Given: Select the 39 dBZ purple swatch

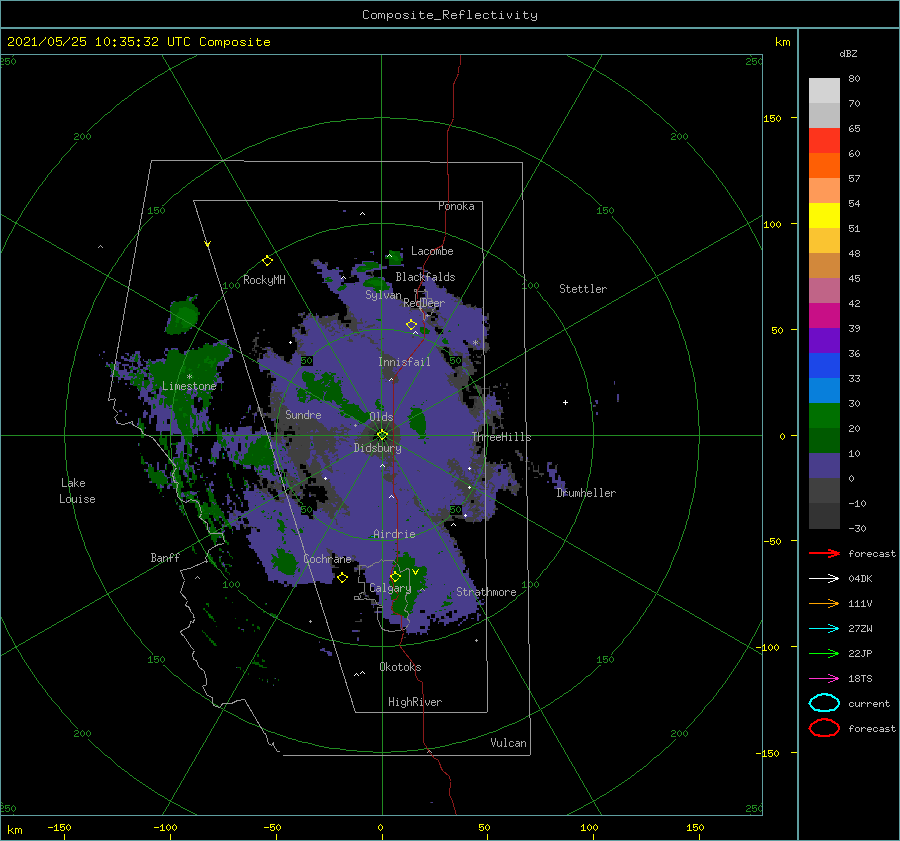Looking at the screenshot, I should pyautogui.click(x=824, y=340).
